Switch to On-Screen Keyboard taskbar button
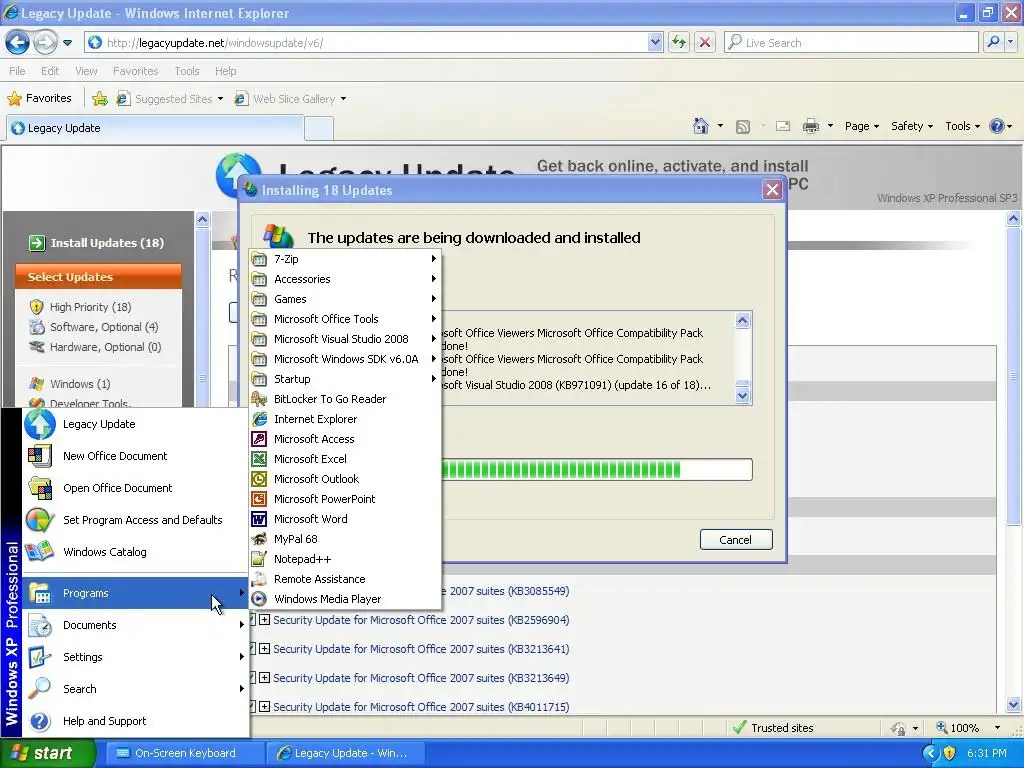 (x=185, y=753)
